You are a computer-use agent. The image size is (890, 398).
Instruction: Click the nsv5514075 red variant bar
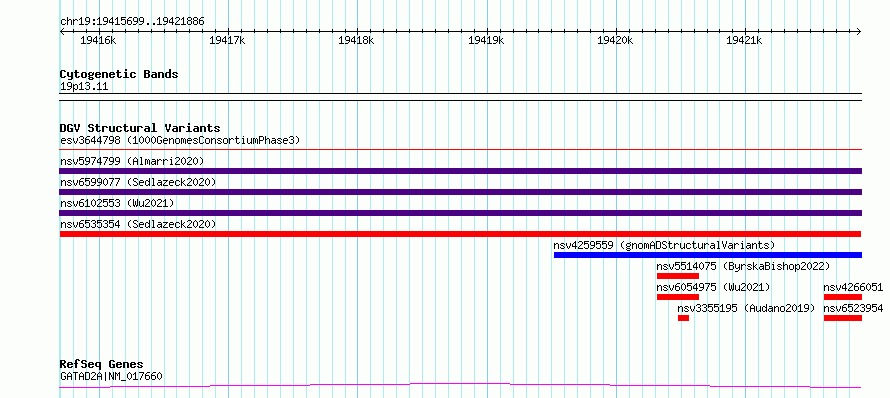pos(678,276)
